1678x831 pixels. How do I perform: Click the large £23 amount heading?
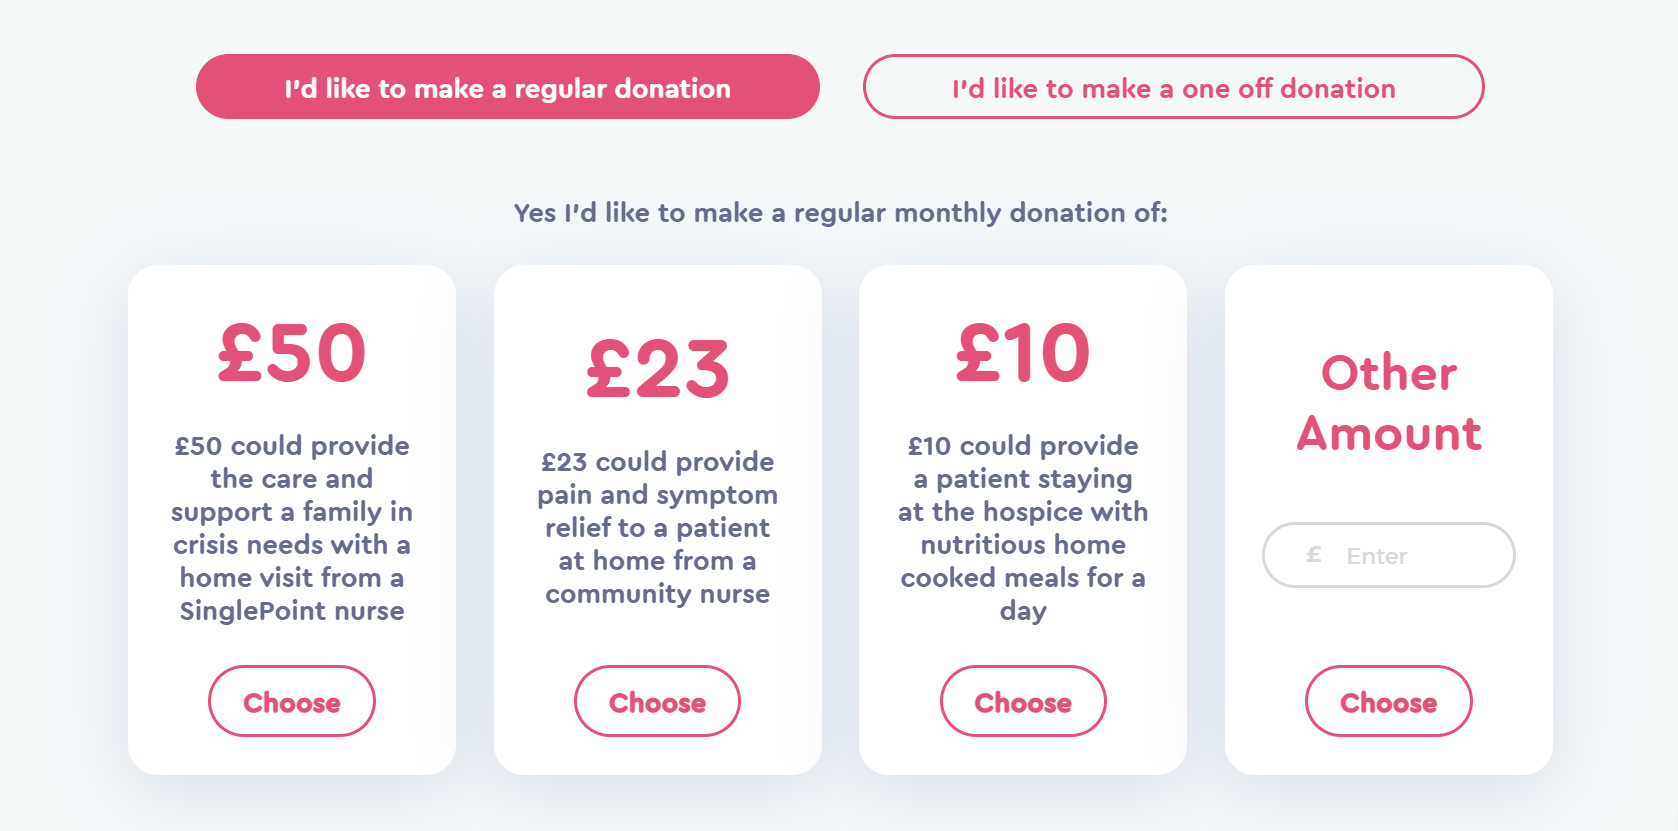coord(657,369)
